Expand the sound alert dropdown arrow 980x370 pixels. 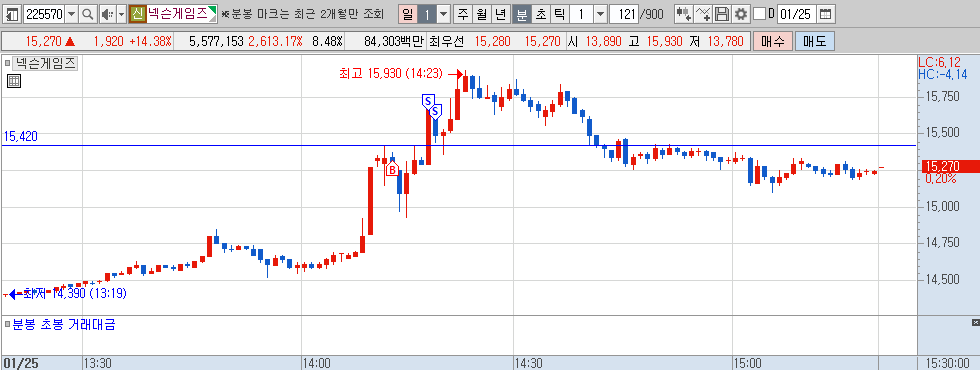pos(121,14)
